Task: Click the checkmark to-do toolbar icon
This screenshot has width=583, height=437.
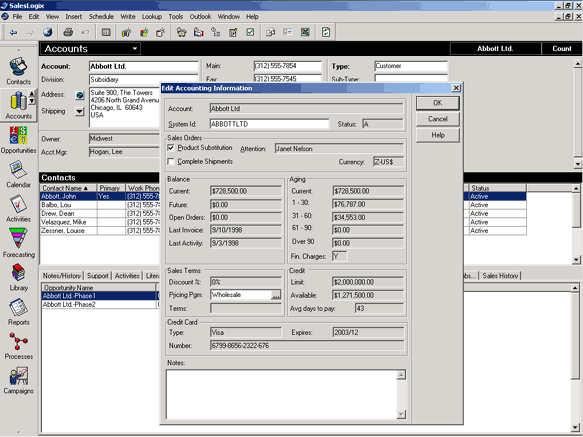Action: [x=250, y=32]
